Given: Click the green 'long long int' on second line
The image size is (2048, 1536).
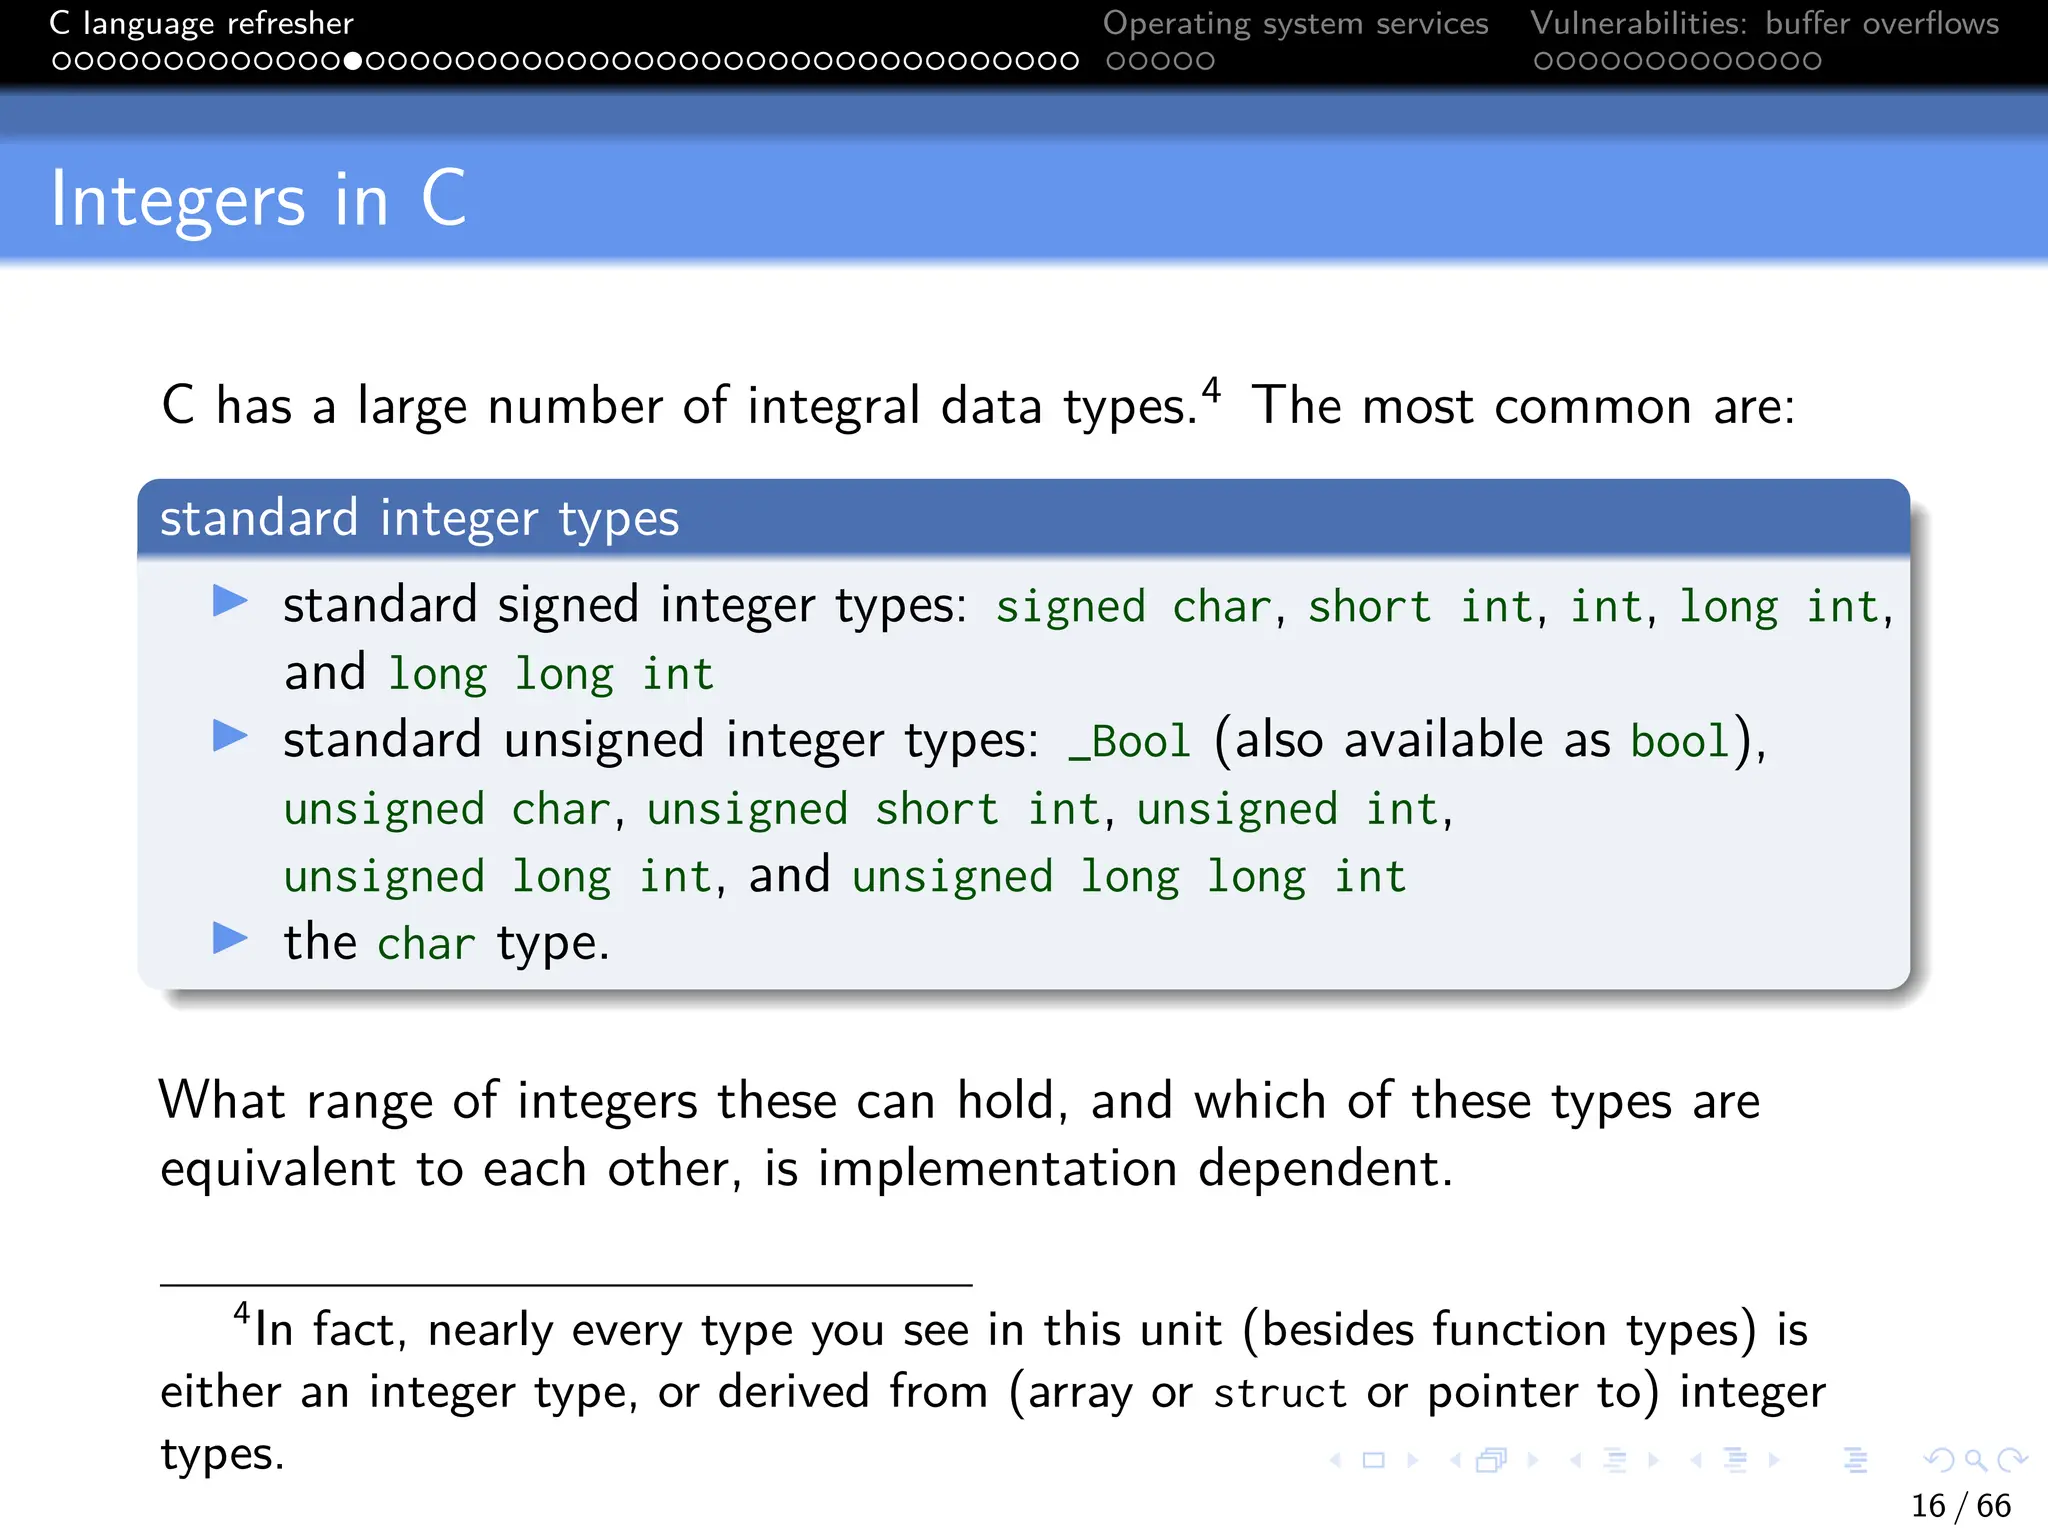Looking at the screenshot, I should coord(551,675).
